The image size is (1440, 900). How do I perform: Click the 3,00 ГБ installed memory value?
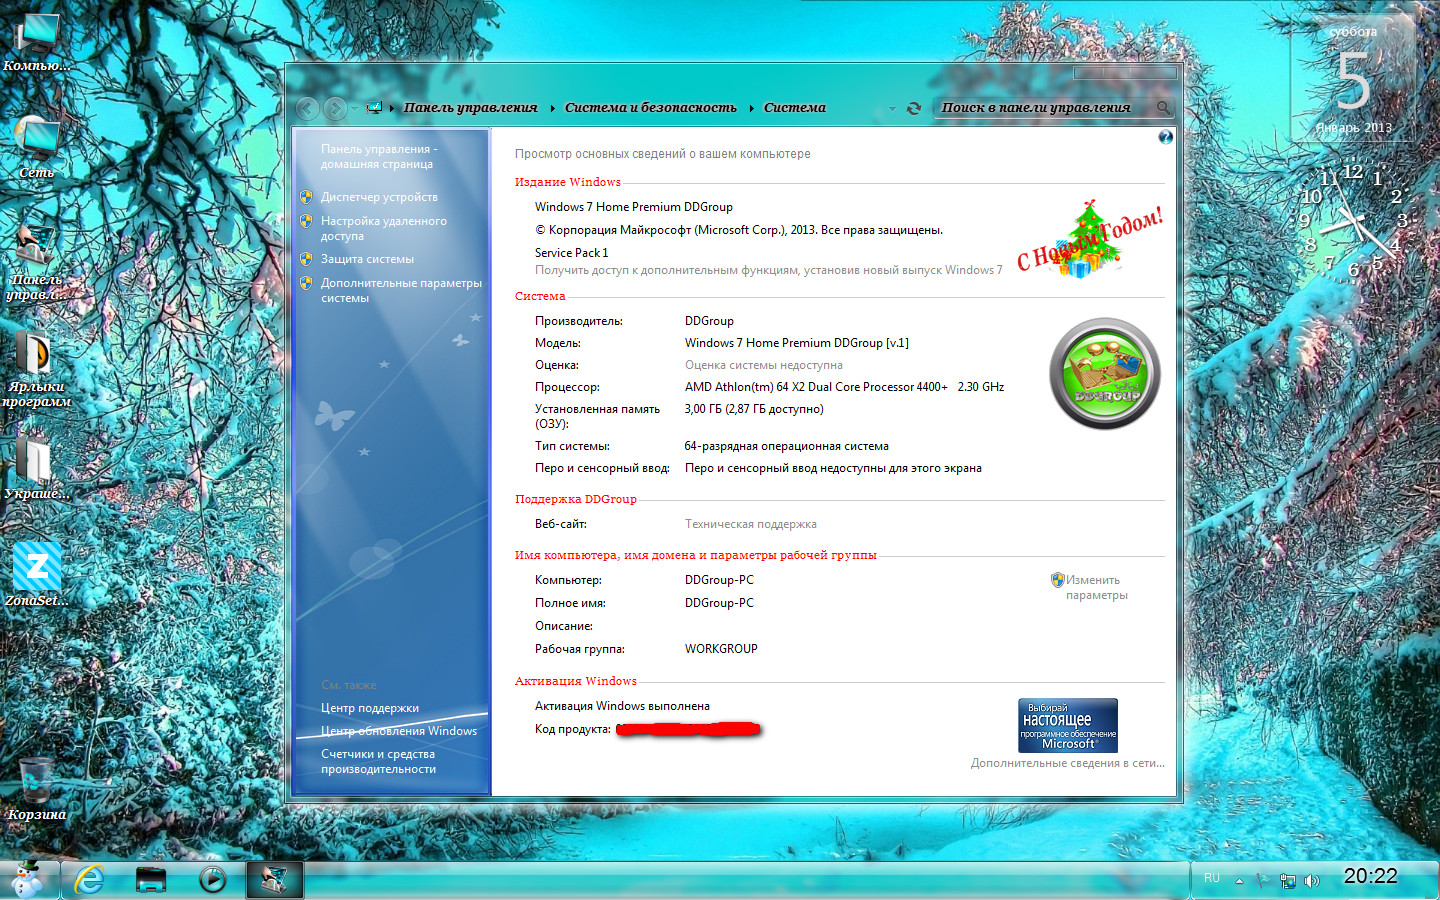coord(754,409)
